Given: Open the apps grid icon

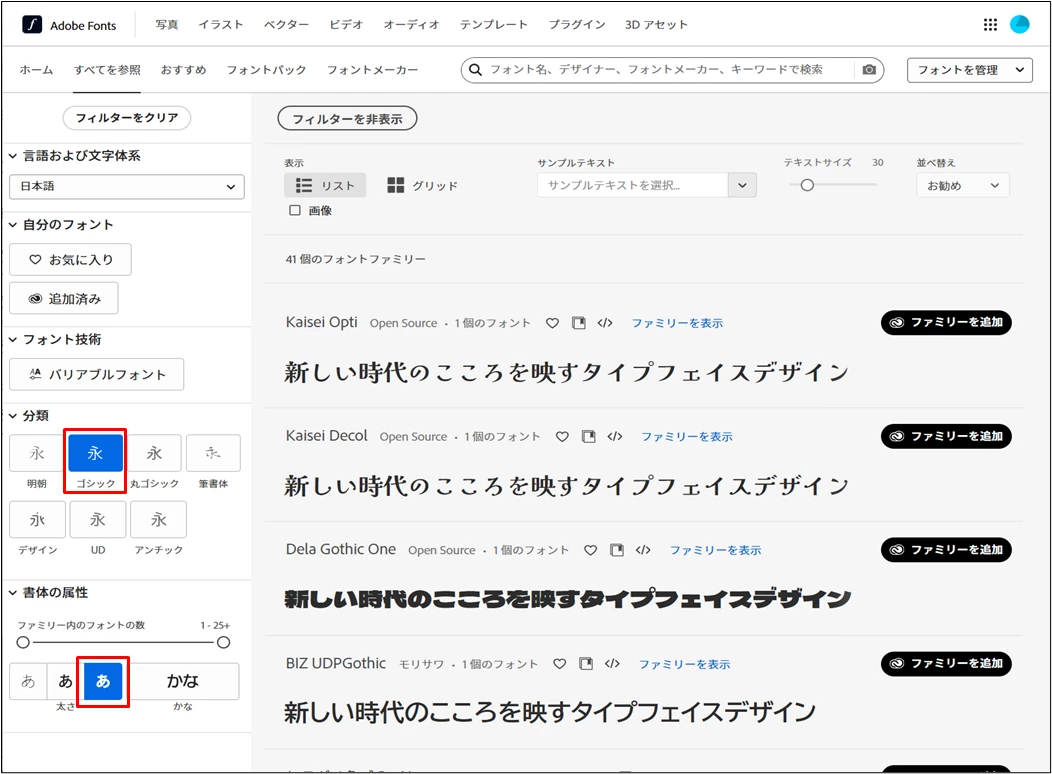Looking at the screenshot, I should point(990,25).
